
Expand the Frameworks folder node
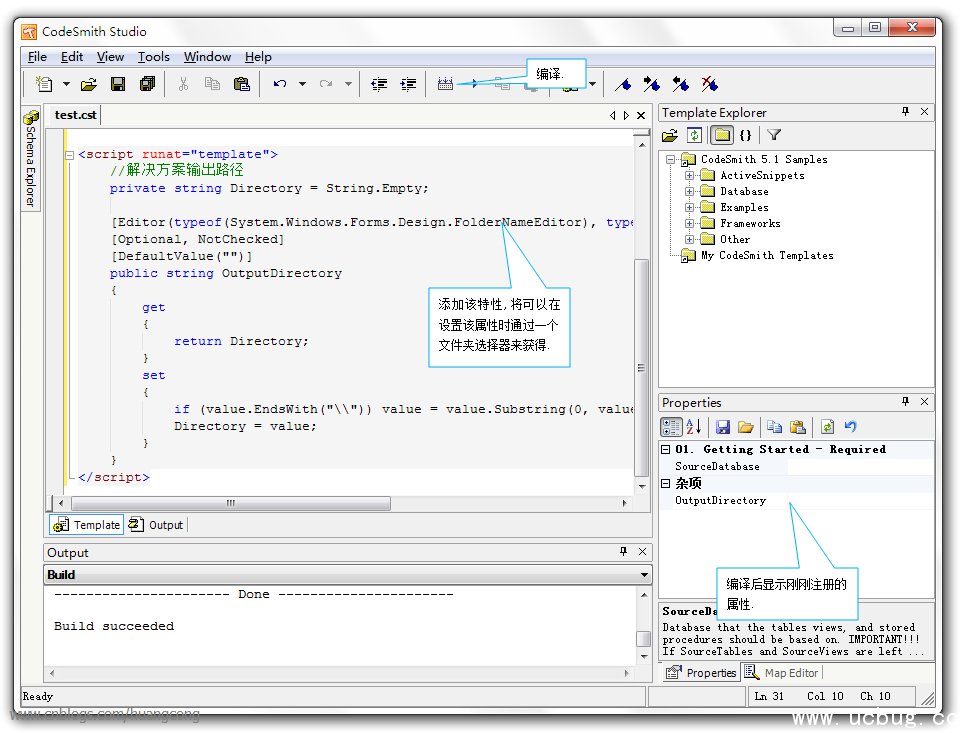click(690, 223)
